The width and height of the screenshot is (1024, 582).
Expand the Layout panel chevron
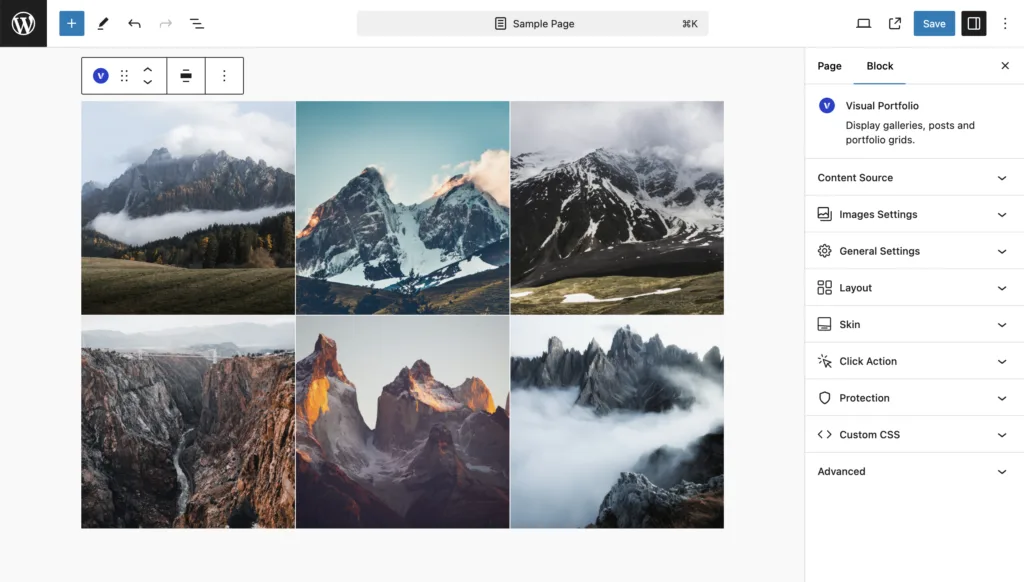[x=1002, y=288]
